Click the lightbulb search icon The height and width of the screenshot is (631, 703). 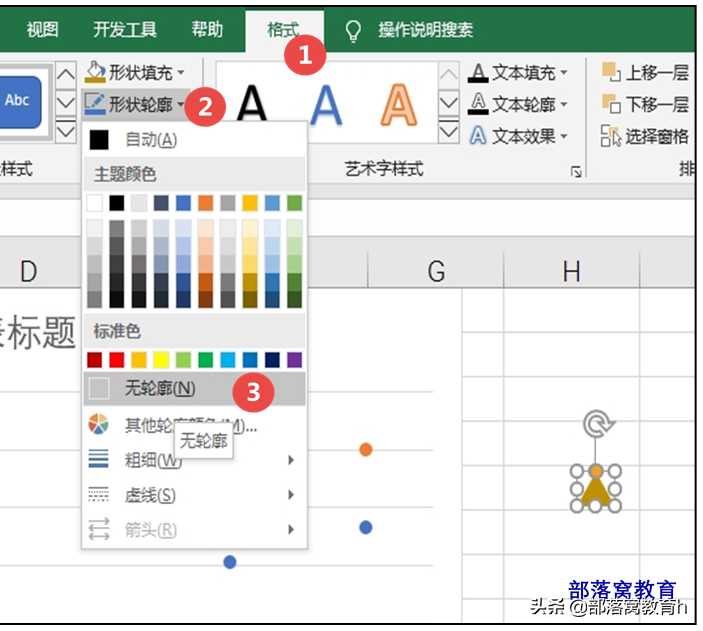pos(353,30)
